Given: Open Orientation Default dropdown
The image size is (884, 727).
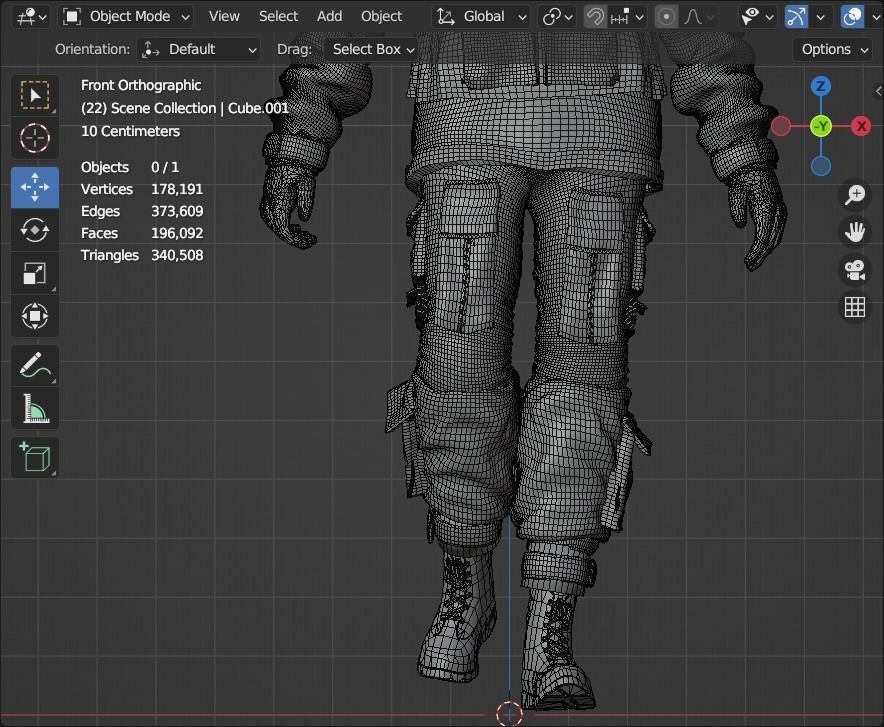Looking at the screenshot, I should click(x=198, y=50).
